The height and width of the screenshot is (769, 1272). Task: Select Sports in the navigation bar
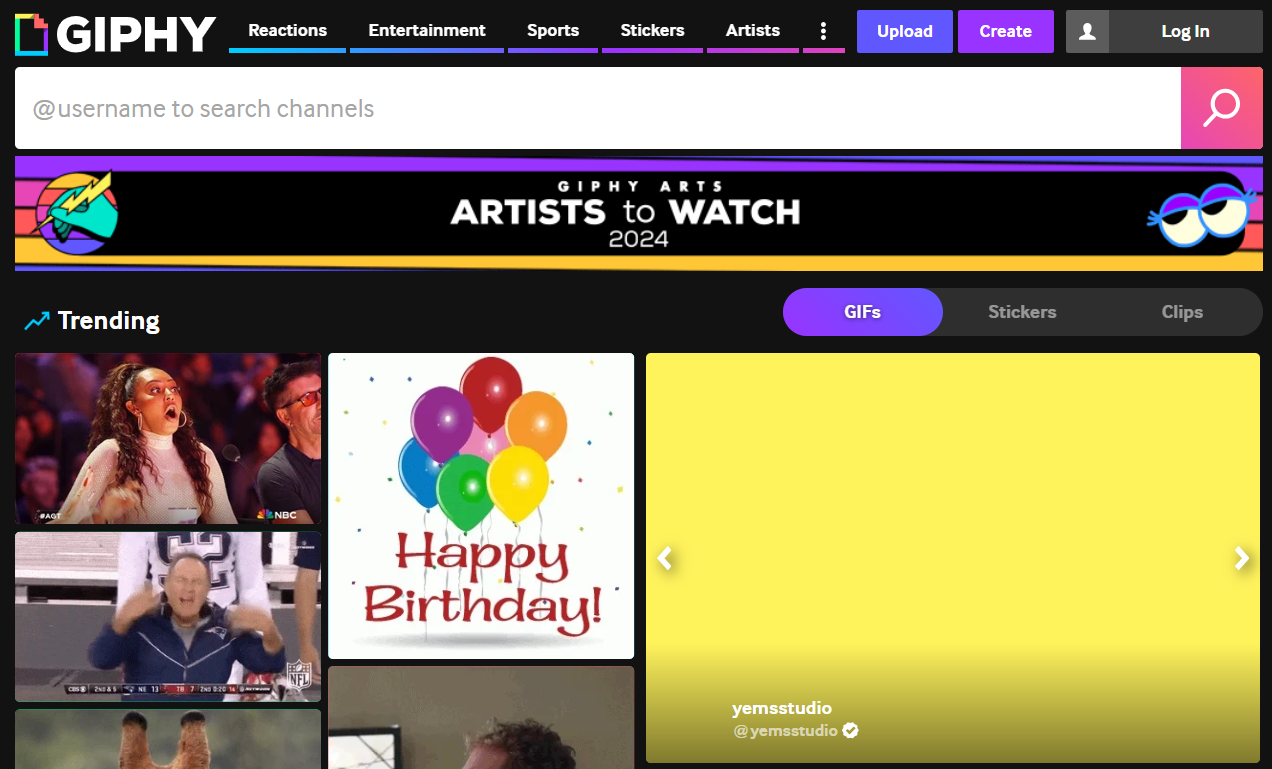pos(553,31)
